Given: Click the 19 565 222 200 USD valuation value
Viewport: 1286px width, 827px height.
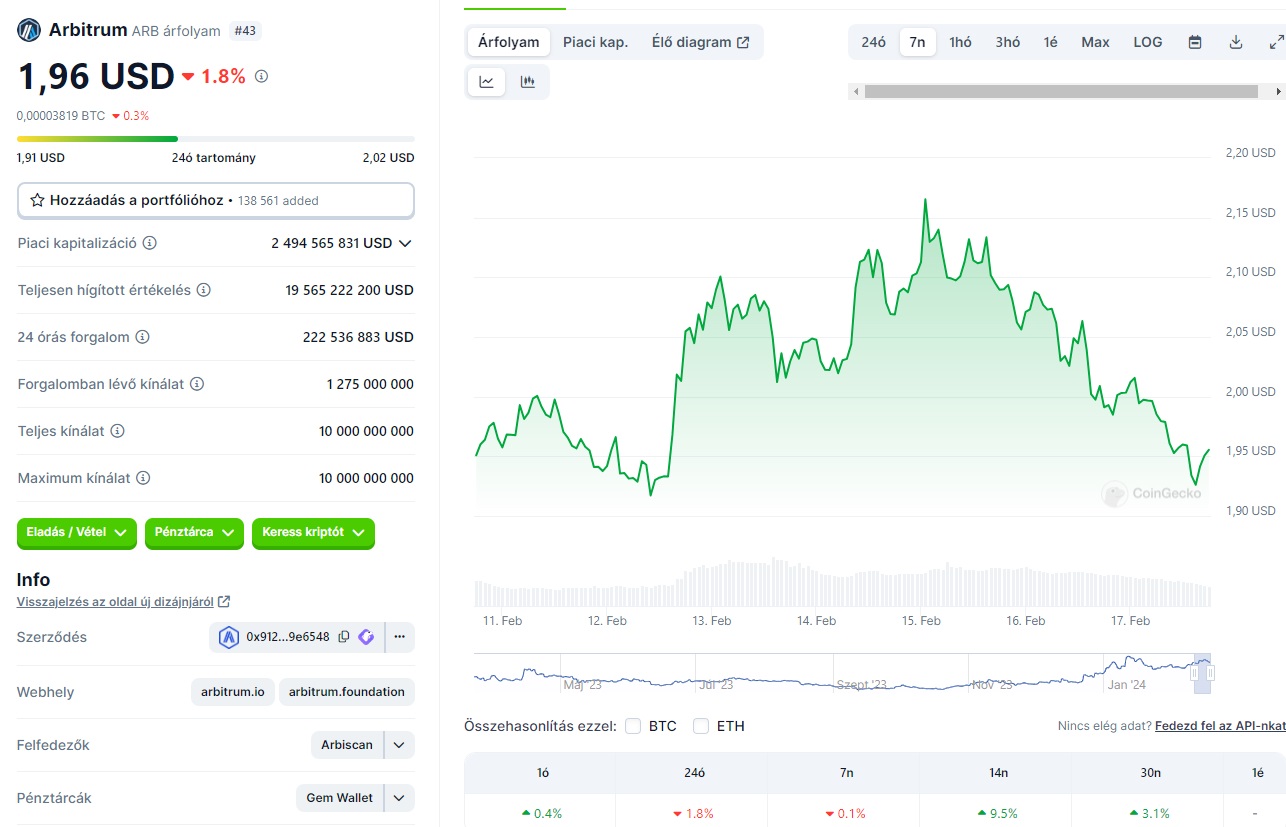Looking at the screenshot, I should 349,290.
